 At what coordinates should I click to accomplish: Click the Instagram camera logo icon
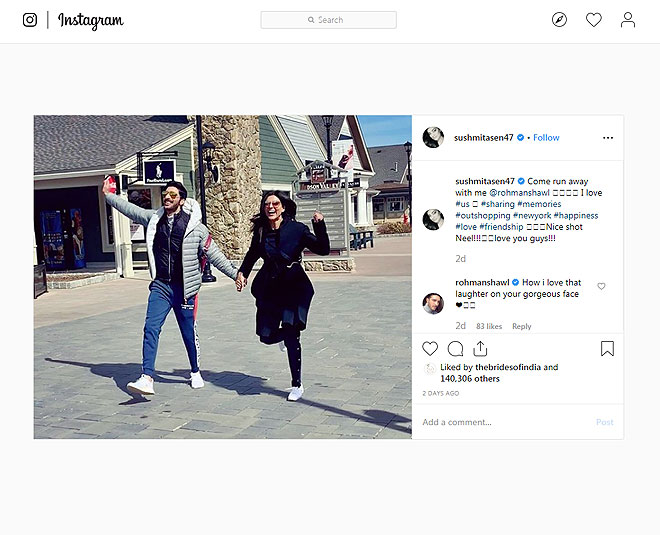point(30,20)
